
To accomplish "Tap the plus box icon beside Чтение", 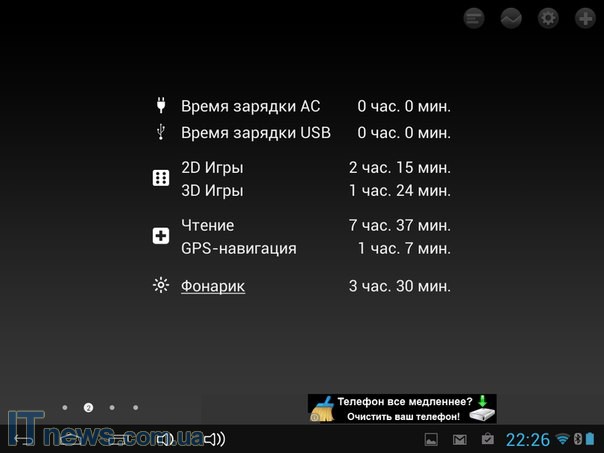I will point(160,236).
